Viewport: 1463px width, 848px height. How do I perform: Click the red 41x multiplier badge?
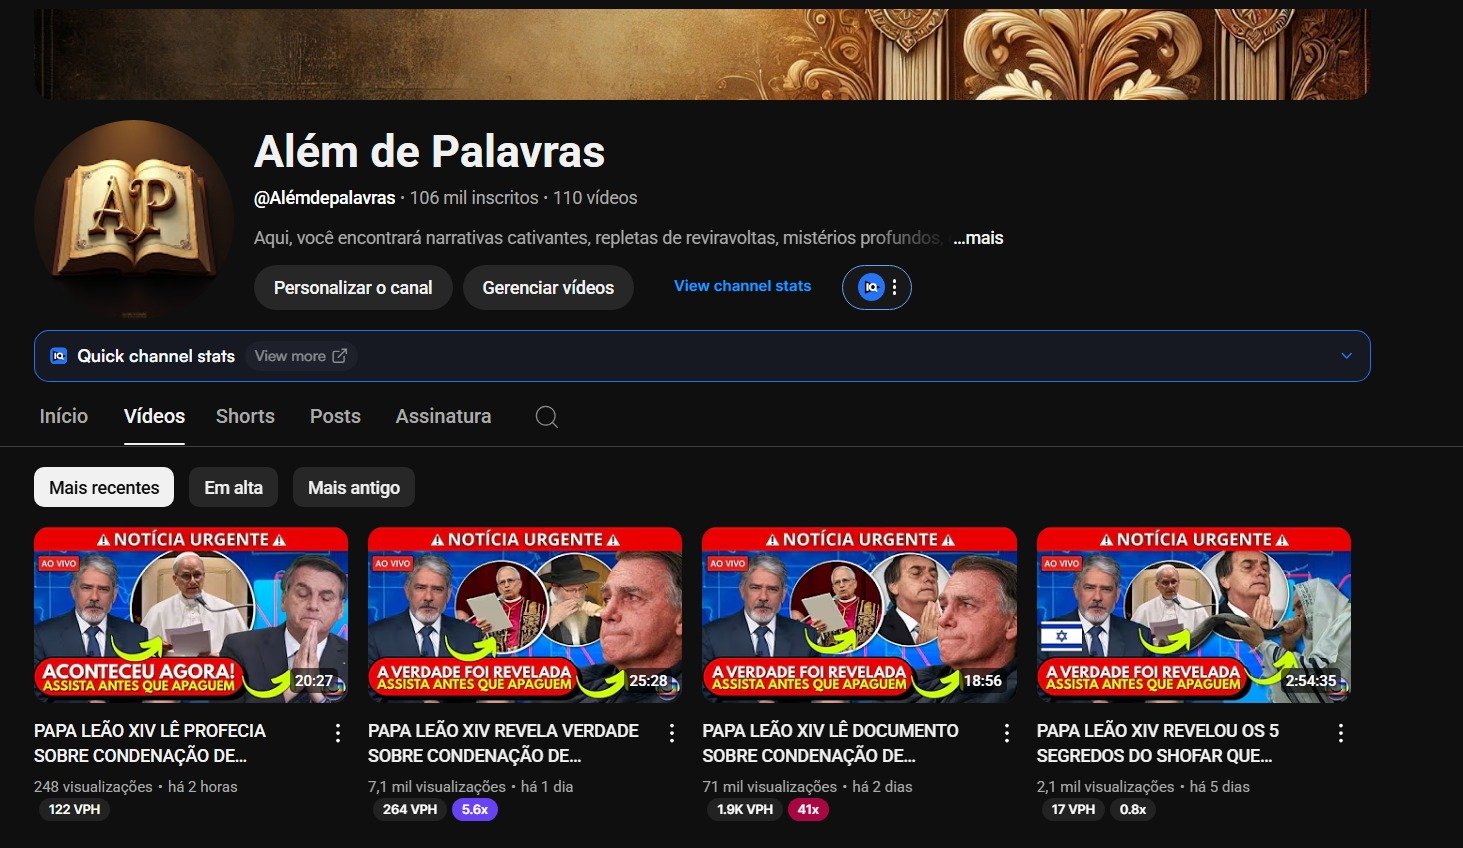808,809
